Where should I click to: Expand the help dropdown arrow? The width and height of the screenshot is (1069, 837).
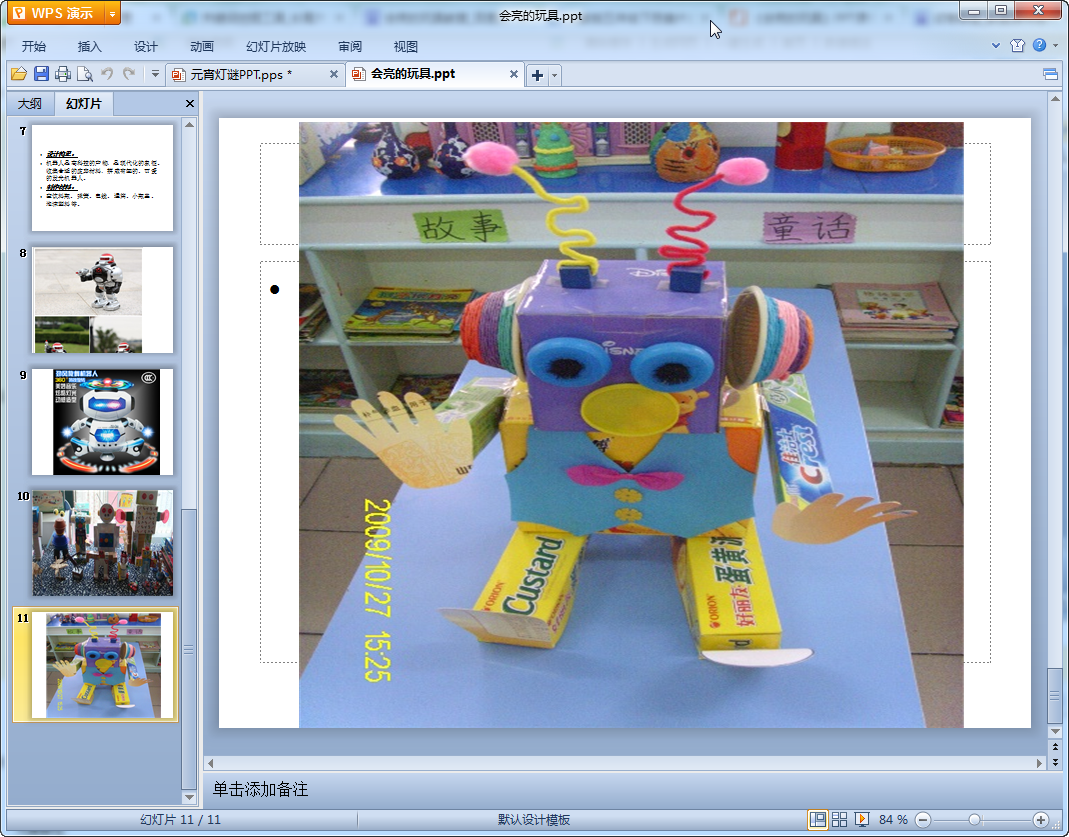[x=1056, y=46]
